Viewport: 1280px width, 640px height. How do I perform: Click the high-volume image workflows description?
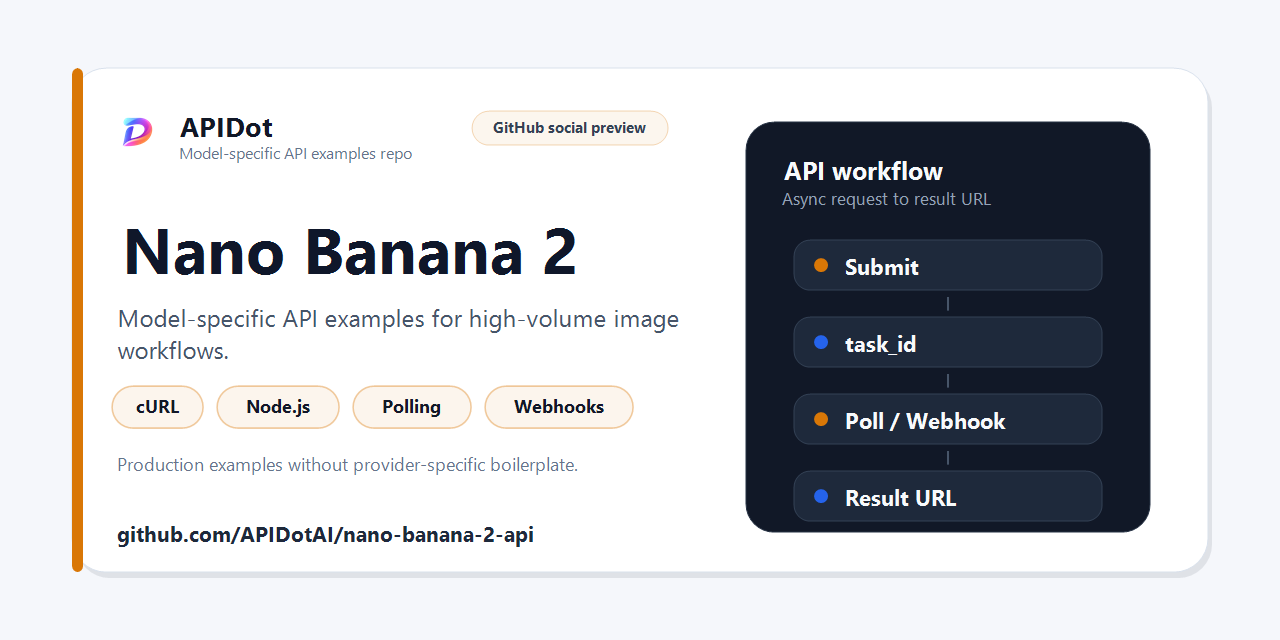tap(398, 335)
